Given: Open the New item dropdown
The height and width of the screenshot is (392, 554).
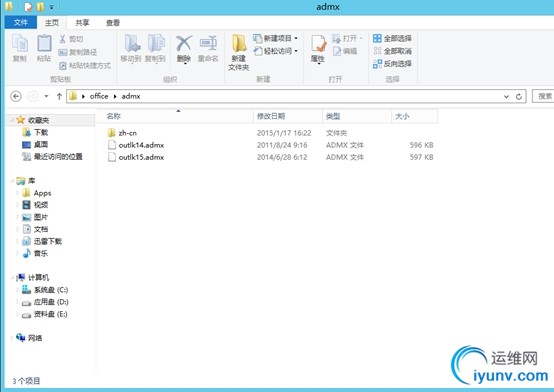Looking at the screenshot, I should pos(276,38).
